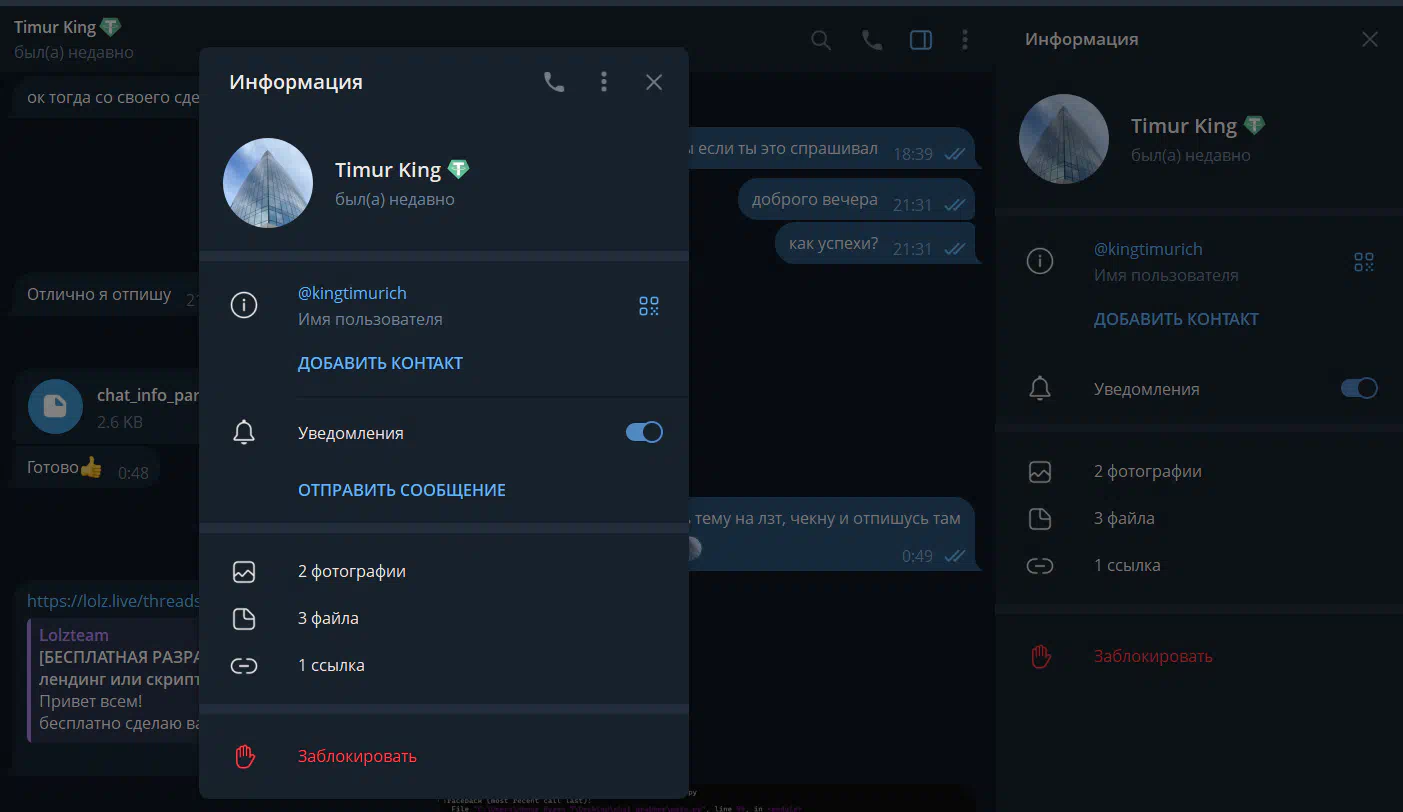Click ДОБАВИТЬ КОНТАКТ in the dialog
Screen dimensions: 1403x812
(x=380, y=363)
